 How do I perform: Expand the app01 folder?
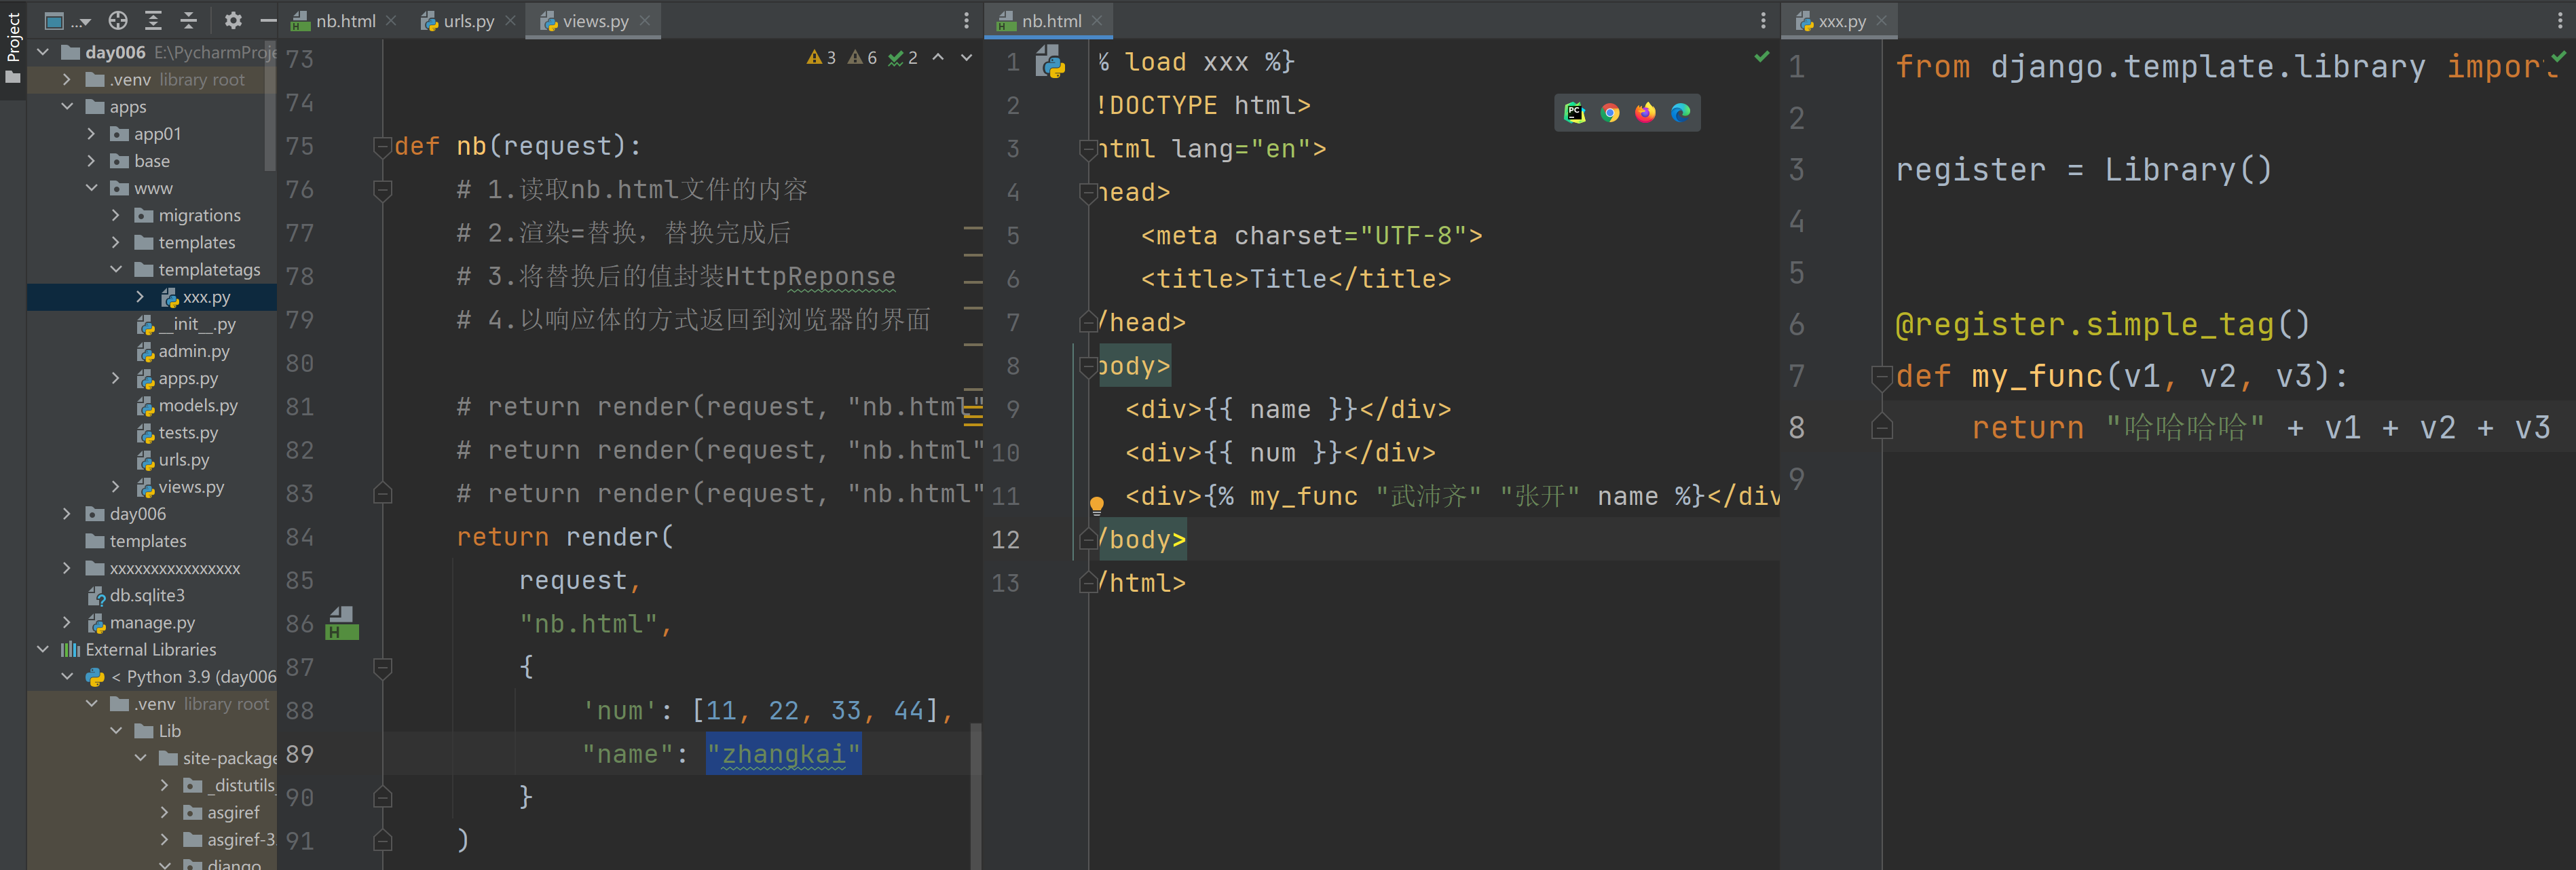(92, 133)
